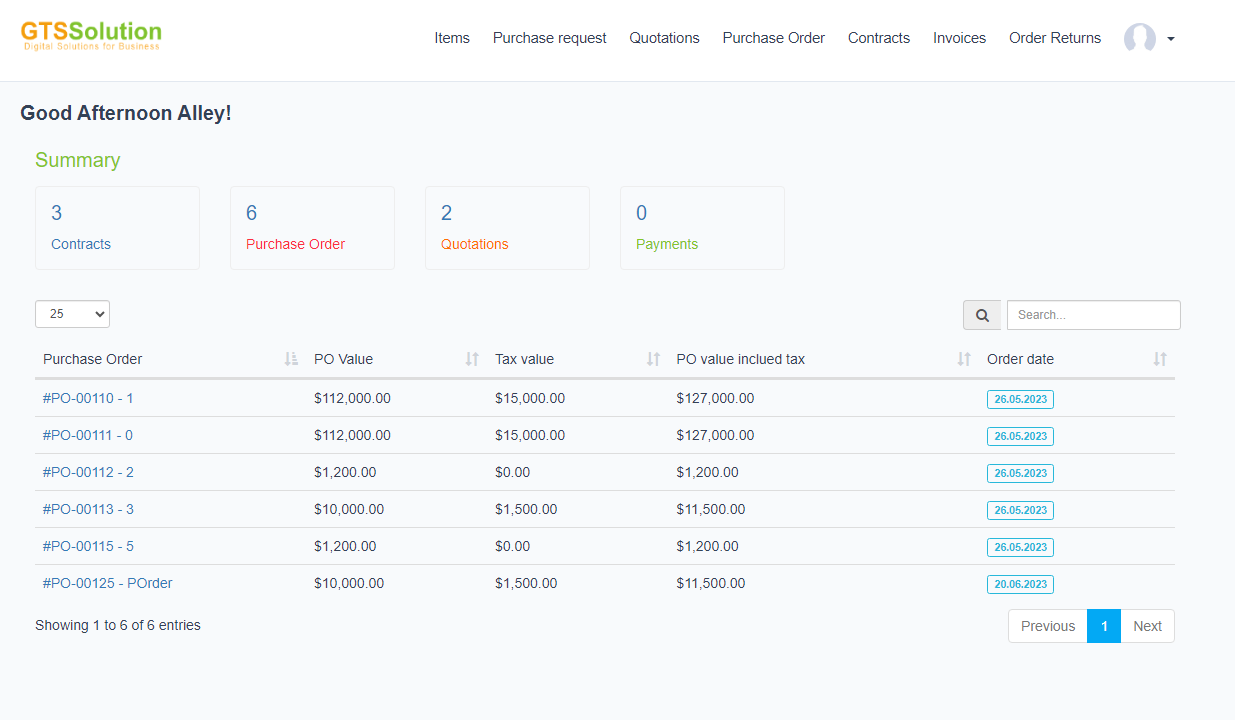This screenshot has width=1235, height=720.
Task: Select the Contracts summary card
Action: 117,228
